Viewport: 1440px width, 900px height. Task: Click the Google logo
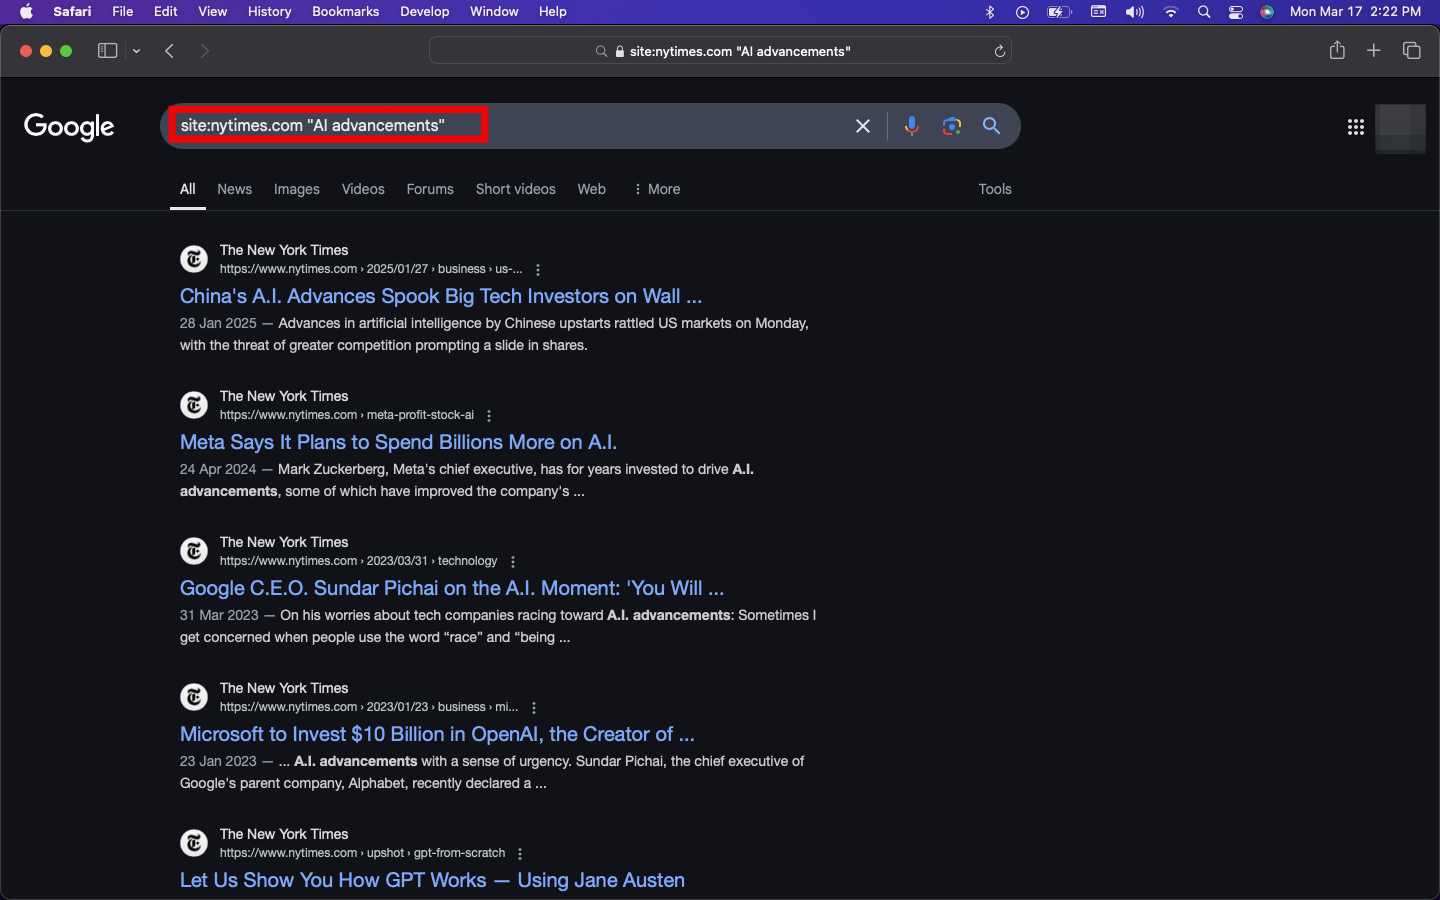[69, 127]
